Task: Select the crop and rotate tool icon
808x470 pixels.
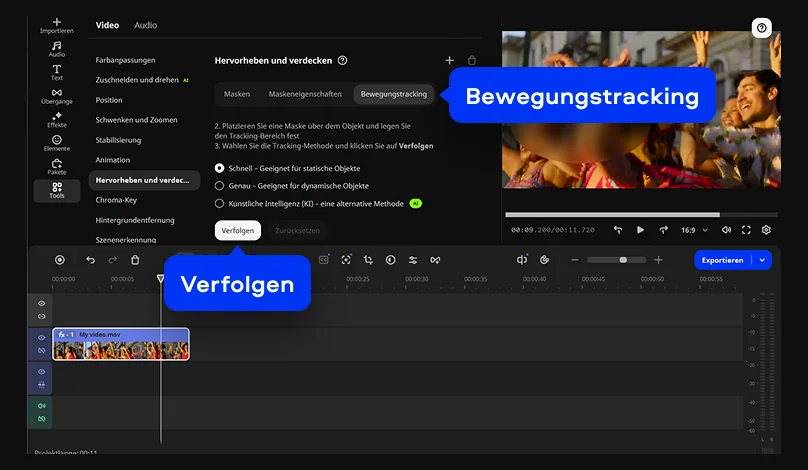Action: (x=368, y=260)
